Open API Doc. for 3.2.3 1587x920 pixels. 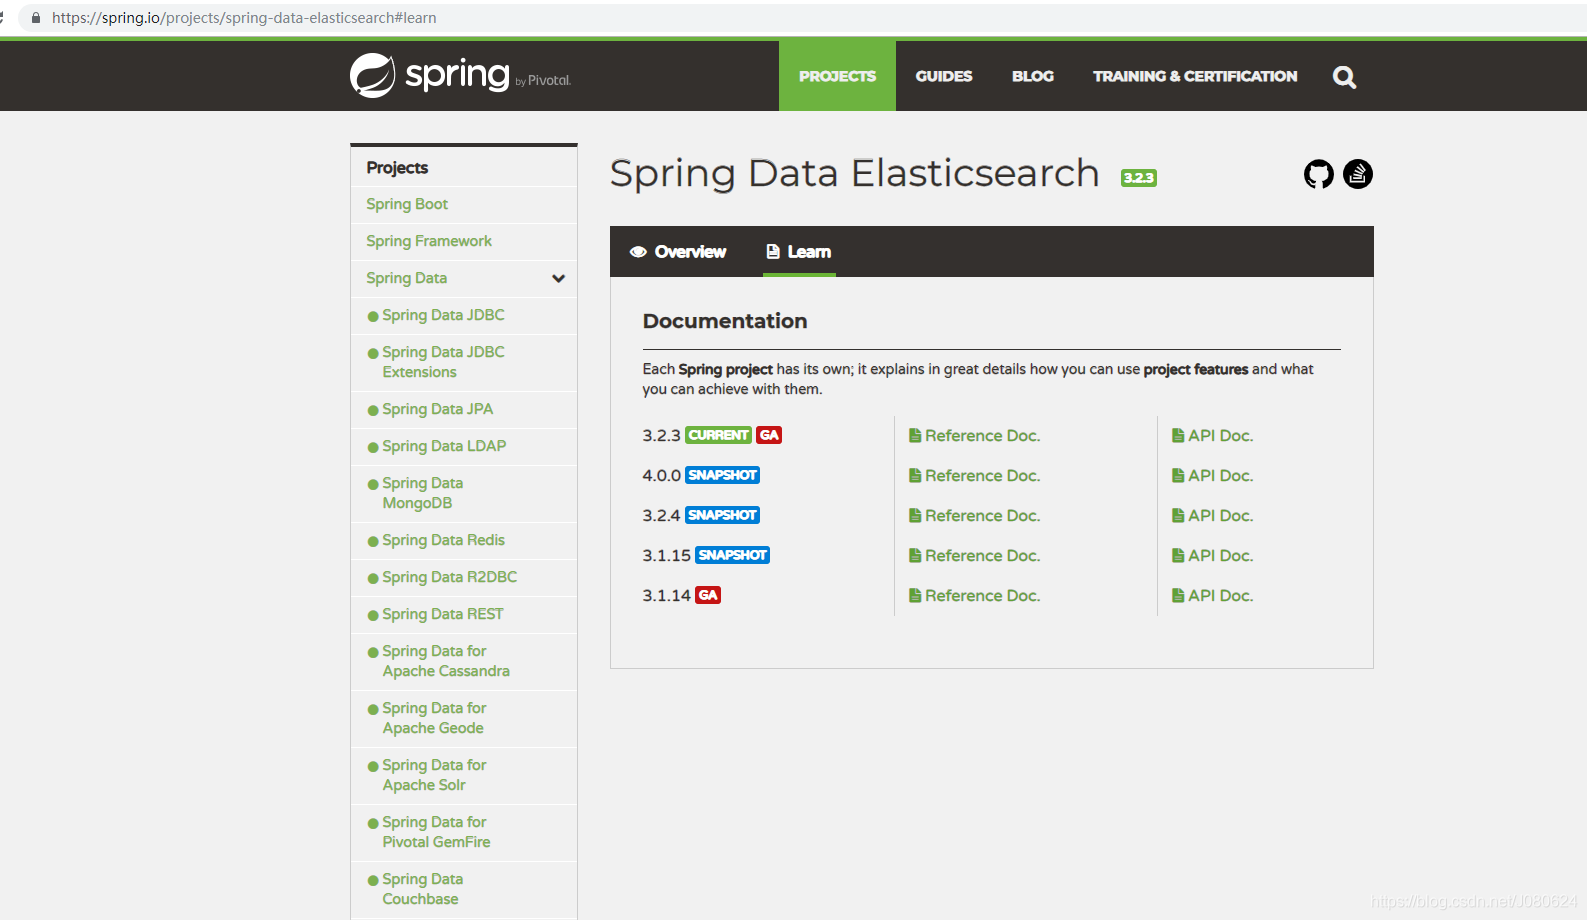coord(1212,436)
